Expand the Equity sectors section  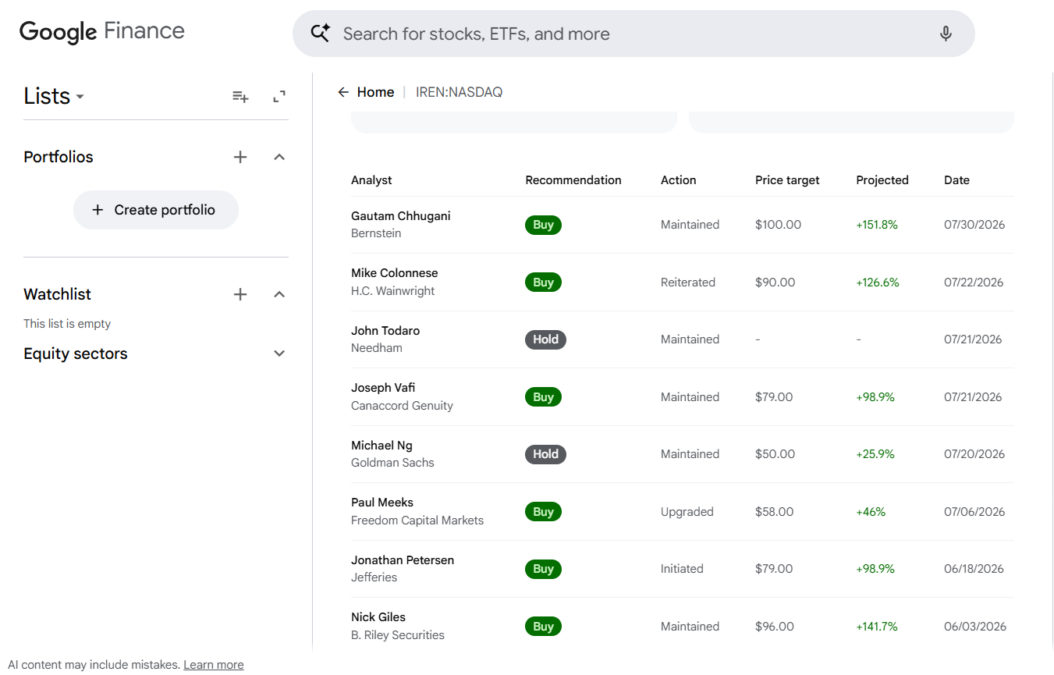(x=279, y=354)
